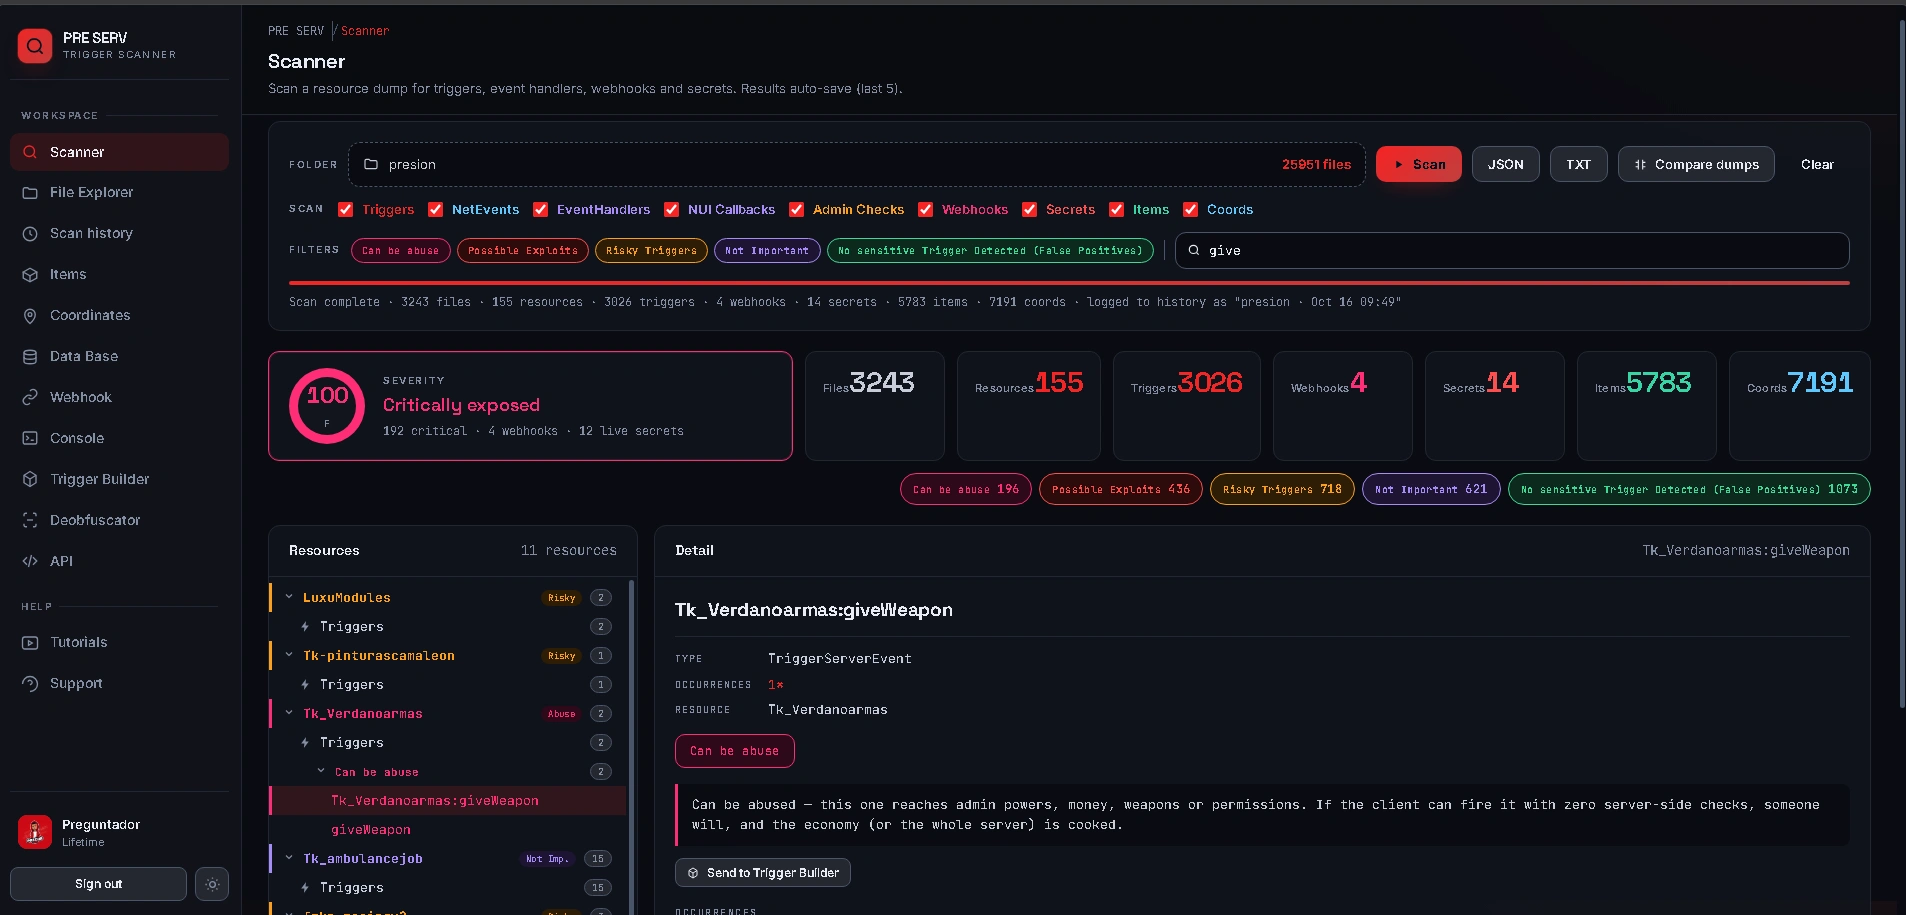Open Items box icon in sidebar

click(30, 274)
